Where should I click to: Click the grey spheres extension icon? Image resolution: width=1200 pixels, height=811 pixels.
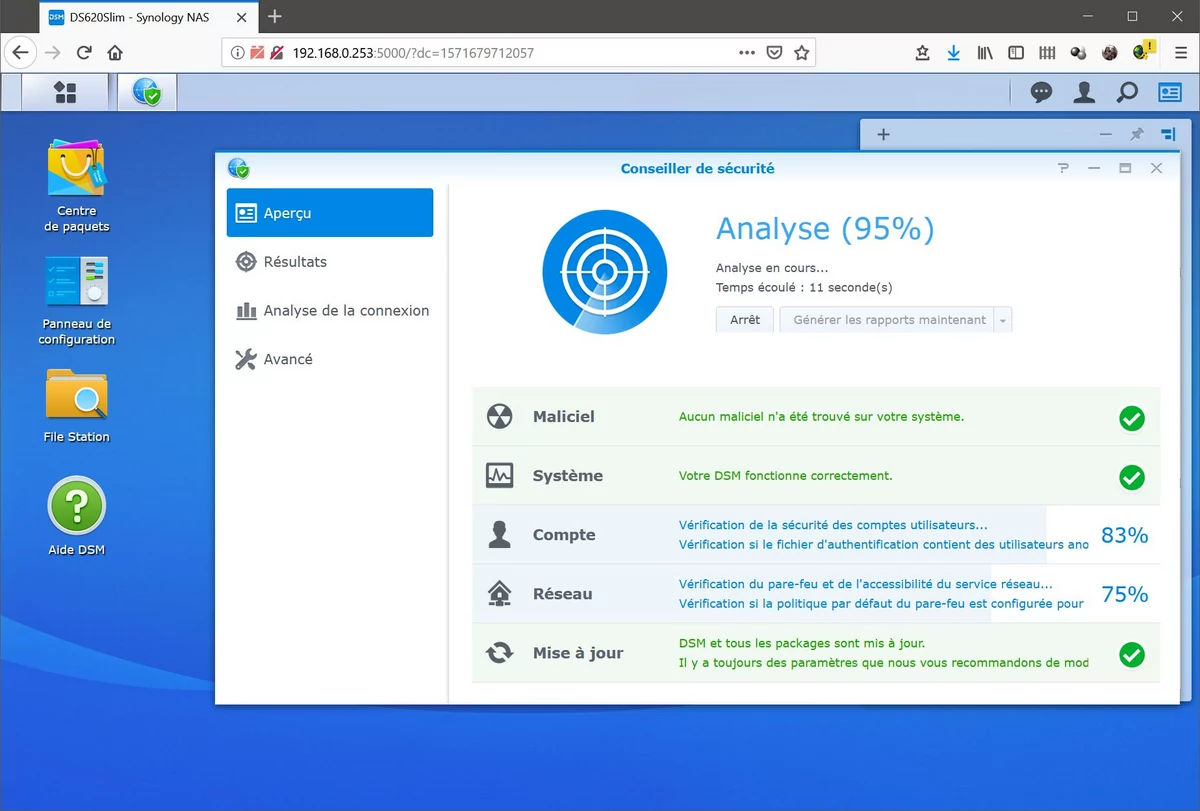pos(1078,53)
